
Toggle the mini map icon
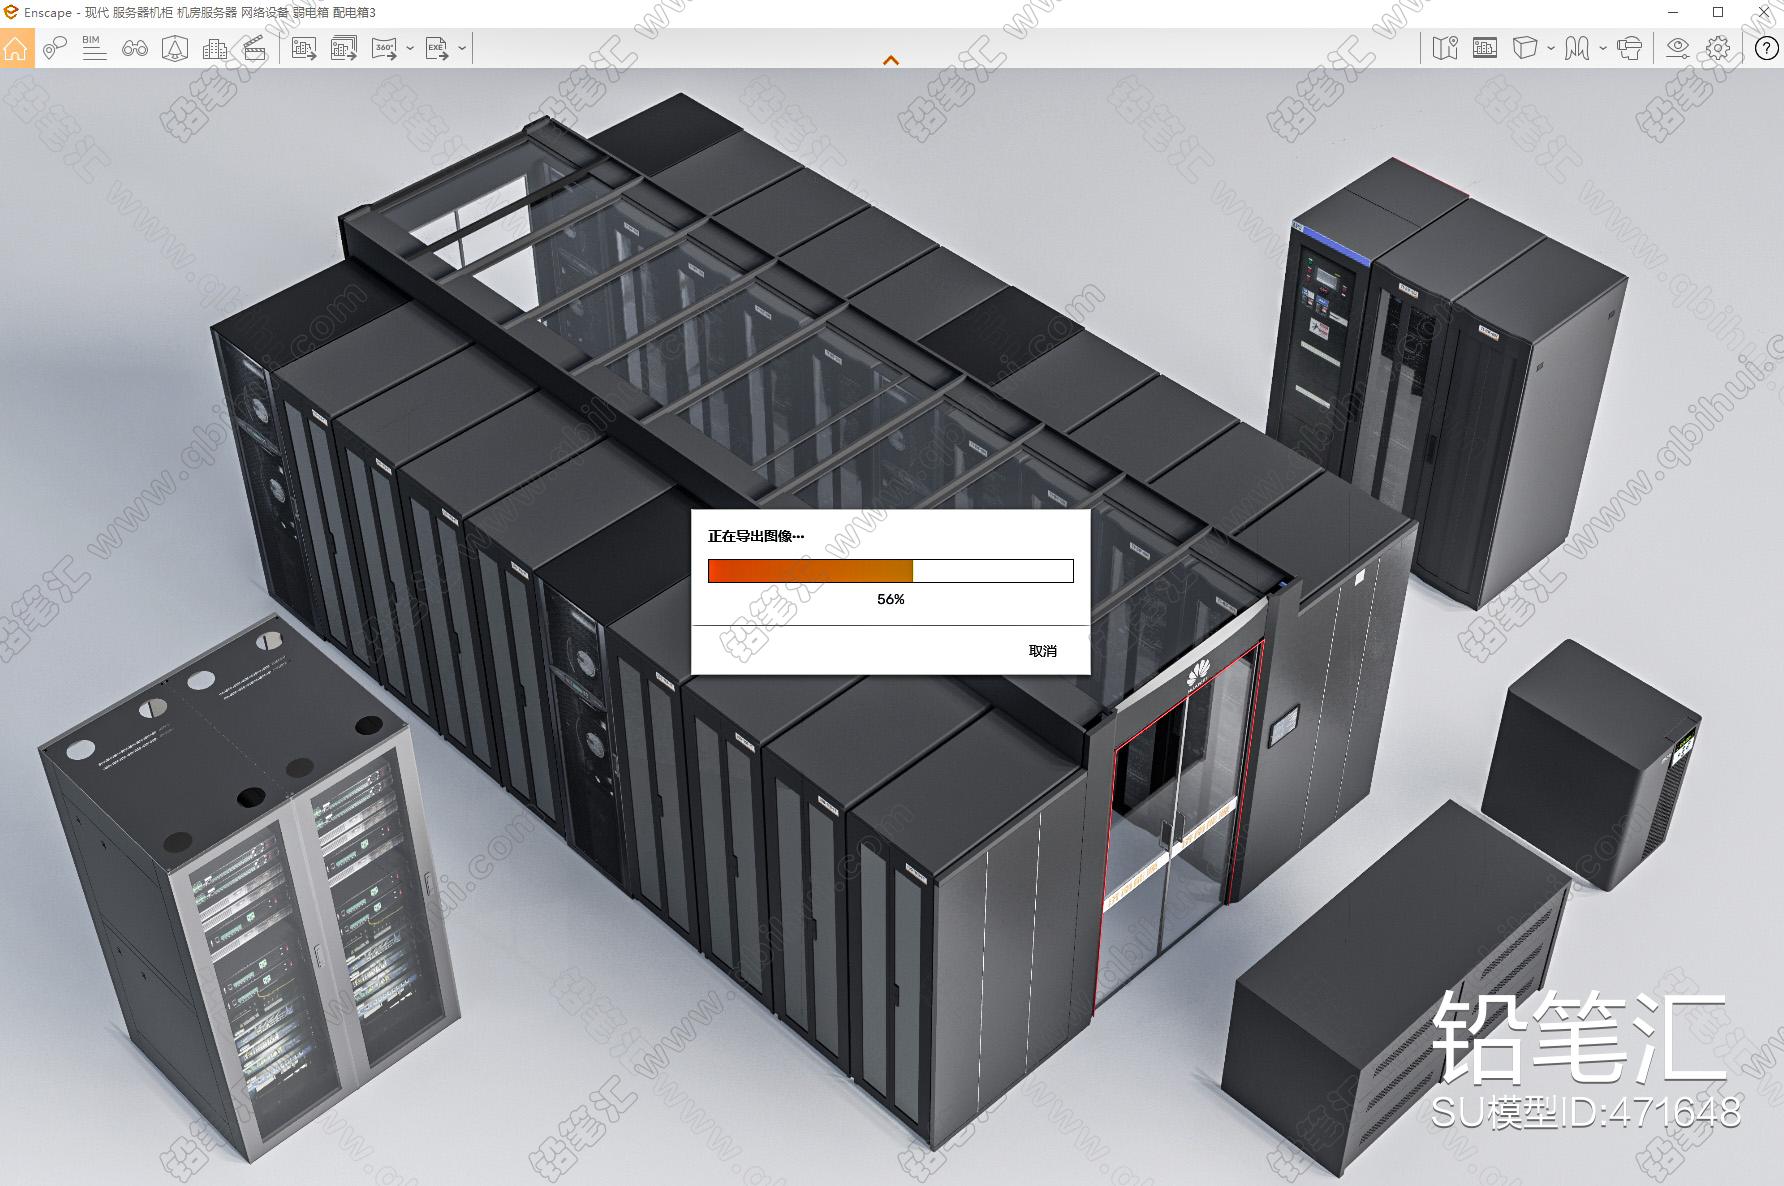point(1445,48)
